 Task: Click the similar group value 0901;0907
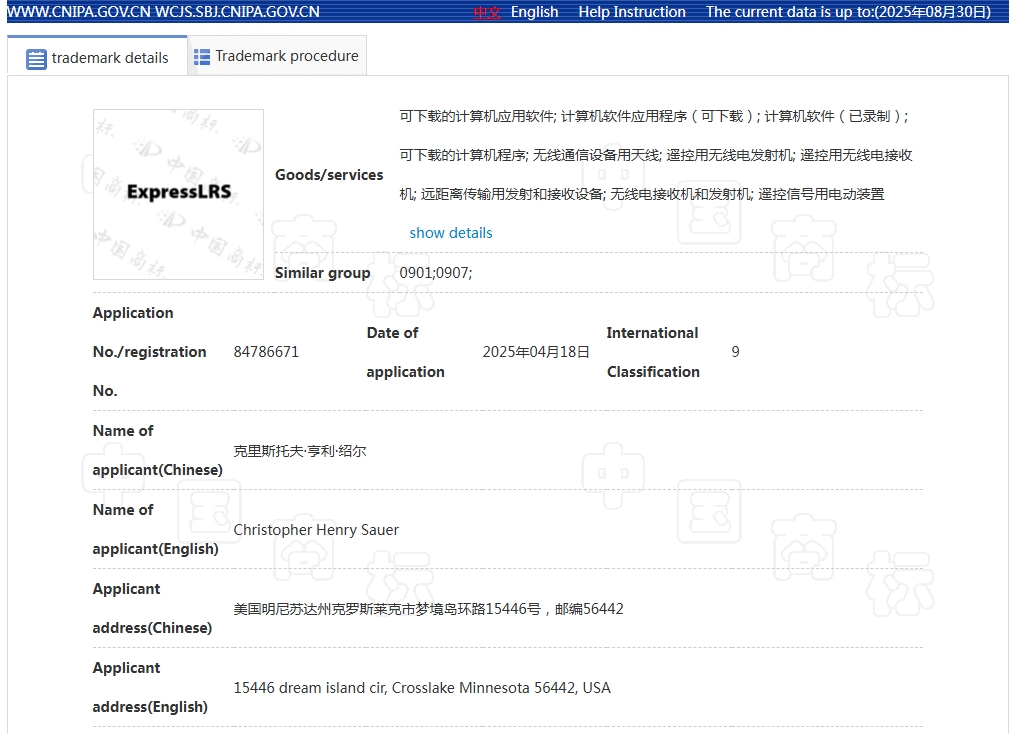coord(435,273)
